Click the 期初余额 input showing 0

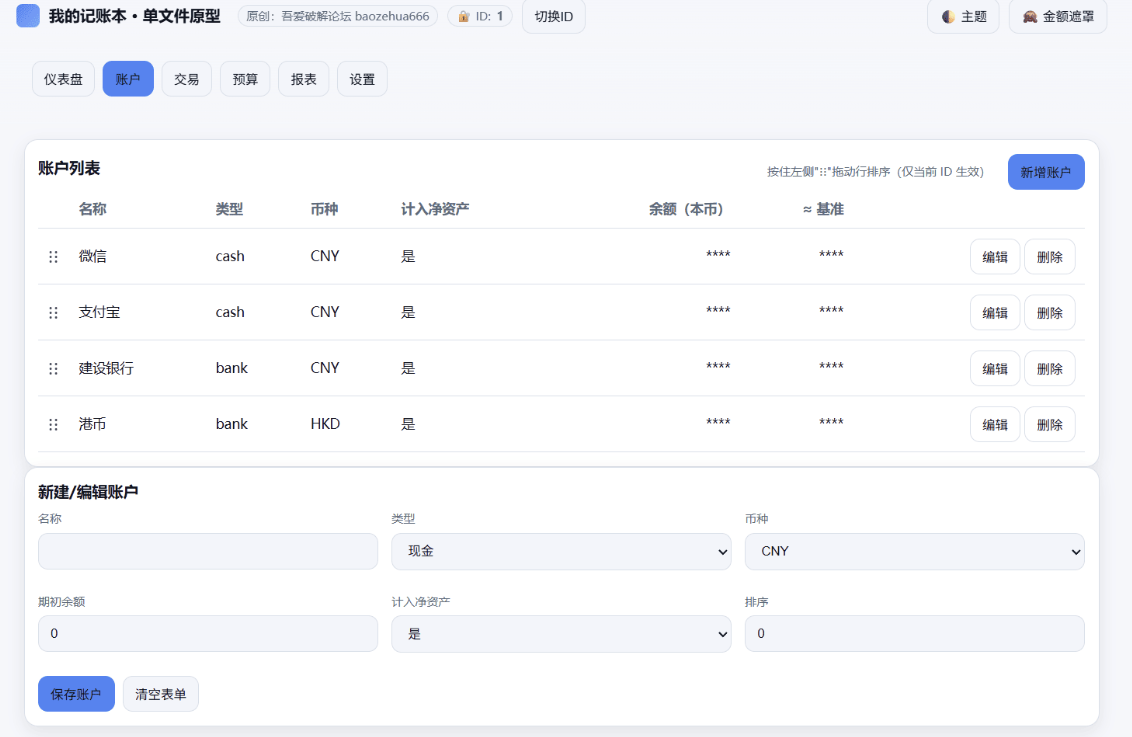(x=207, y=633)
